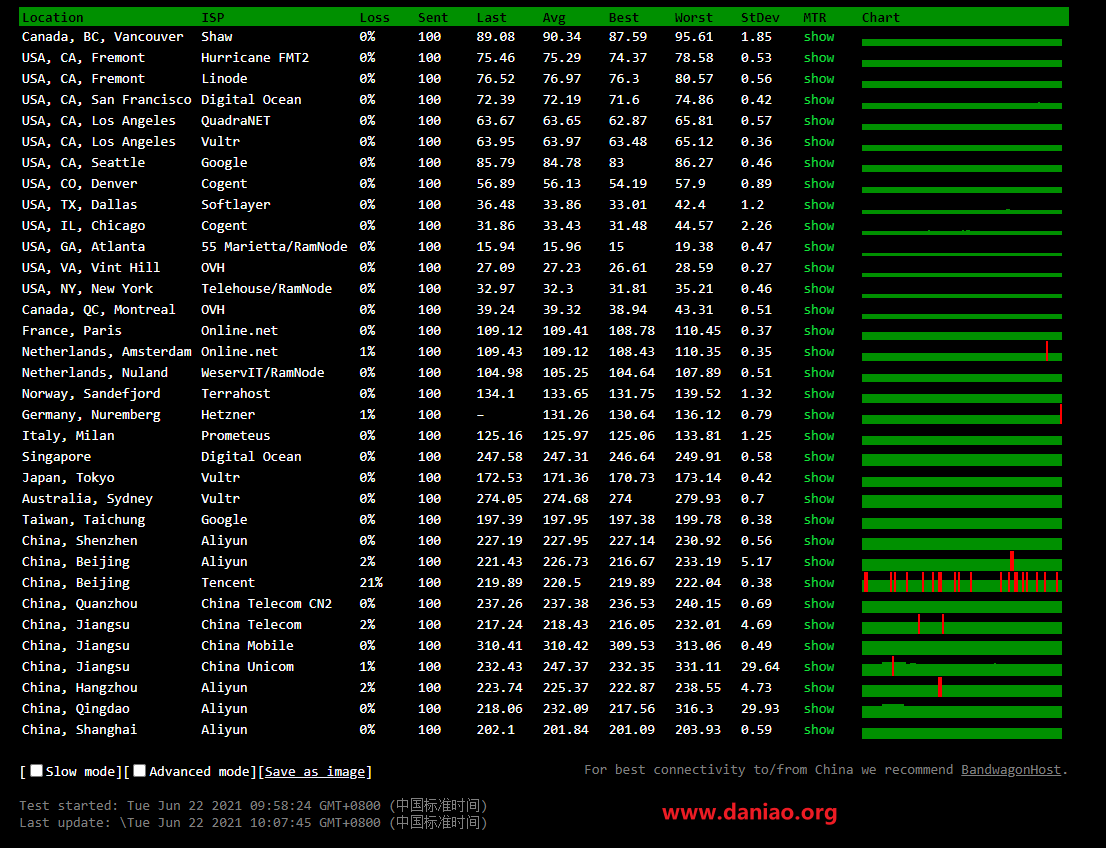Show MTR for Shanghai Aliyun row
This screenshot has width=1106, height=848.
coord(819,729)
